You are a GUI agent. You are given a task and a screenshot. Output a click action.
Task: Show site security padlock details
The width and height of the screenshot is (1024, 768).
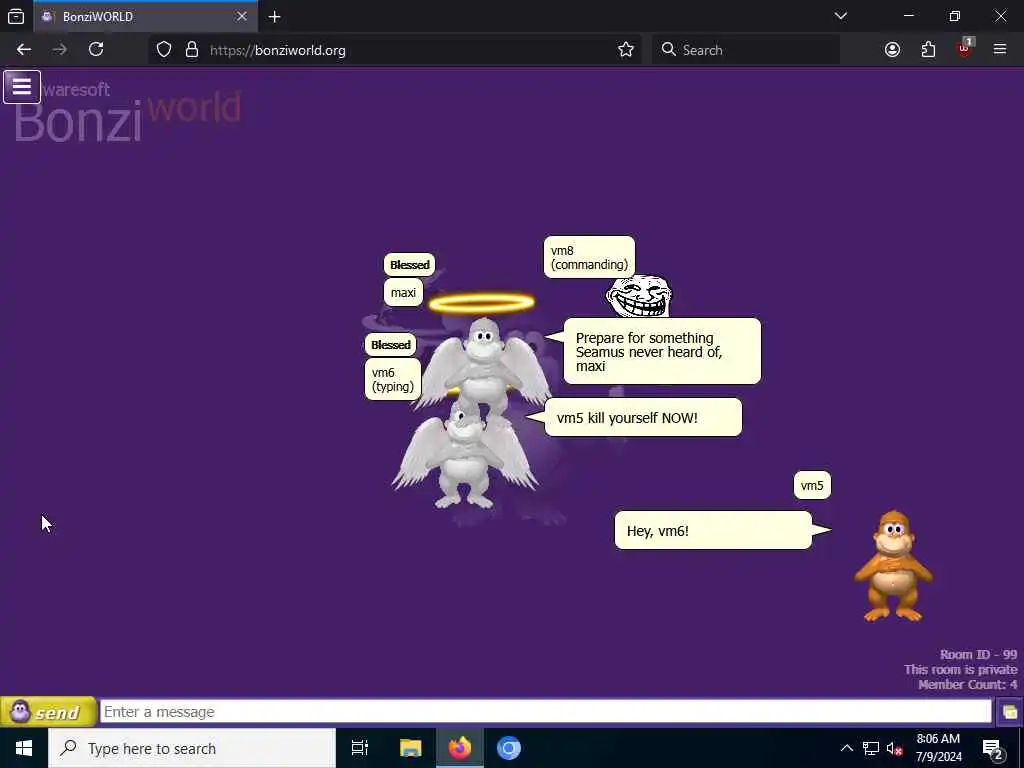[x=191, y=50]
